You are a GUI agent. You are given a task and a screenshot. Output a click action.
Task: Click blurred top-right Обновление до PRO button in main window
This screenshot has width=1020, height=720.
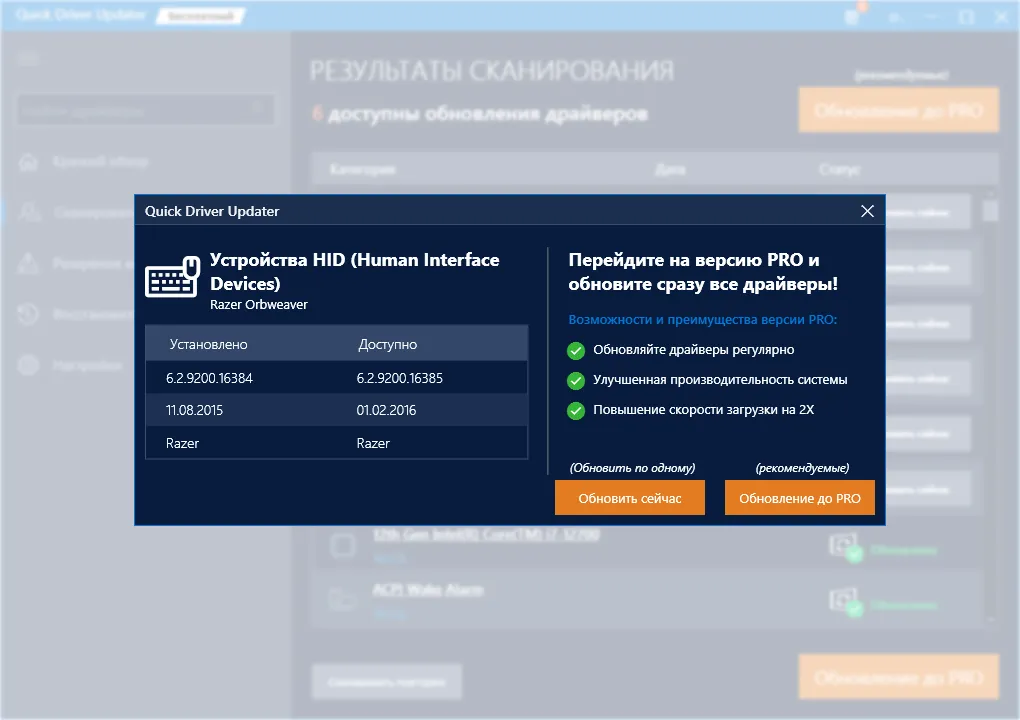898,111
